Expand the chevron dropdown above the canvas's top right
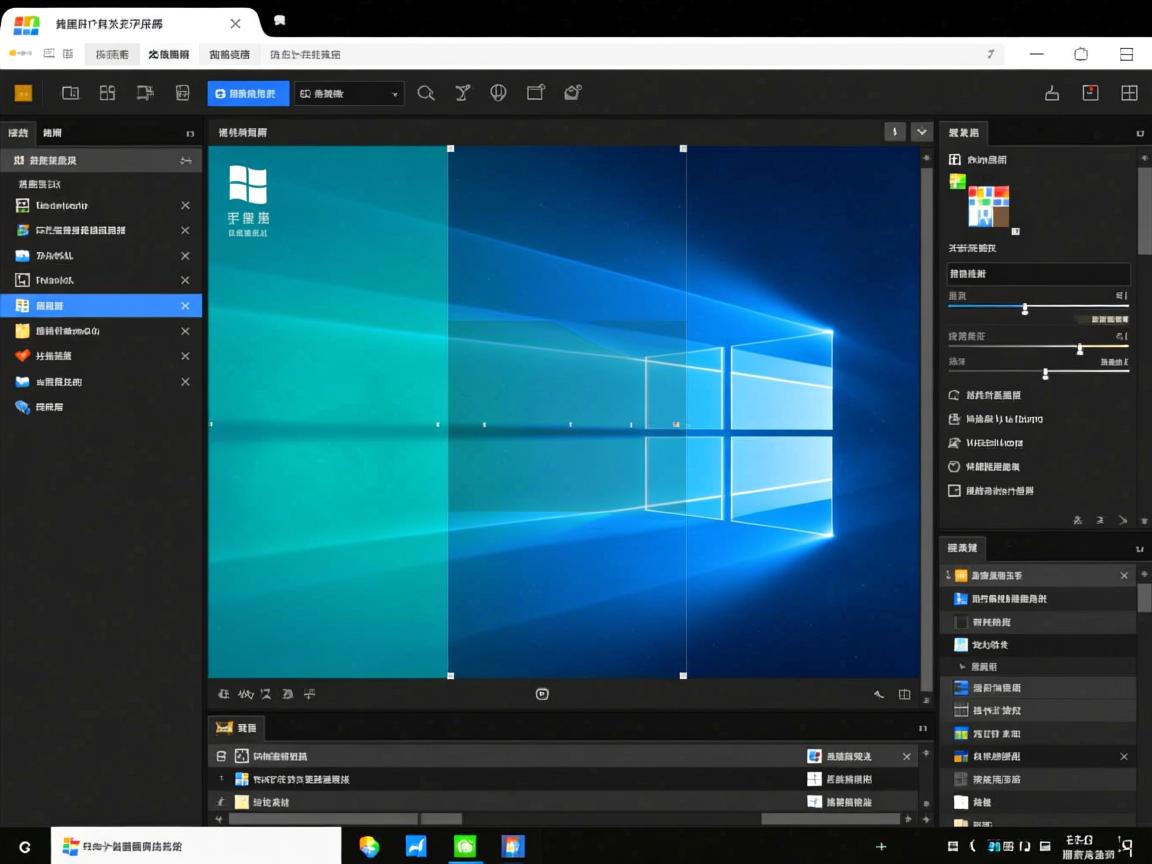 coord(921,132)
